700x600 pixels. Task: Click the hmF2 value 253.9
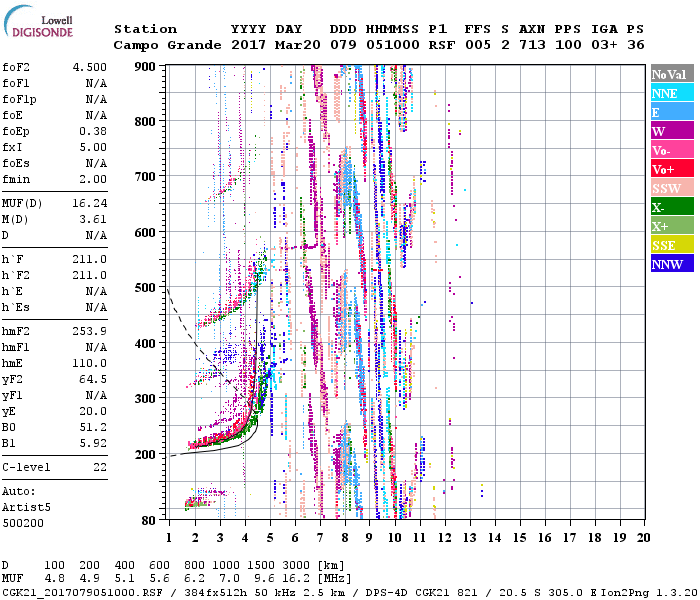tap(90, 331)
